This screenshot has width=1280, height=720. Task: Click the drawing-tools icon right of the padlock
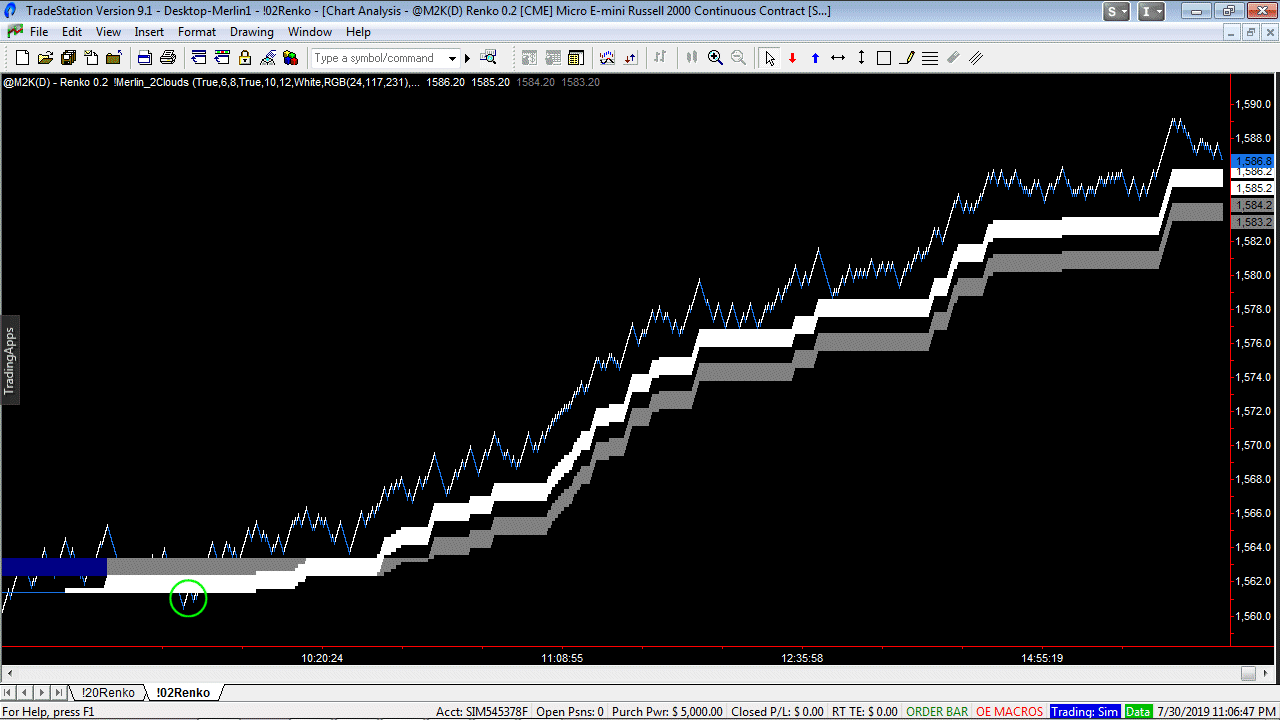click(x=268, y=58)
